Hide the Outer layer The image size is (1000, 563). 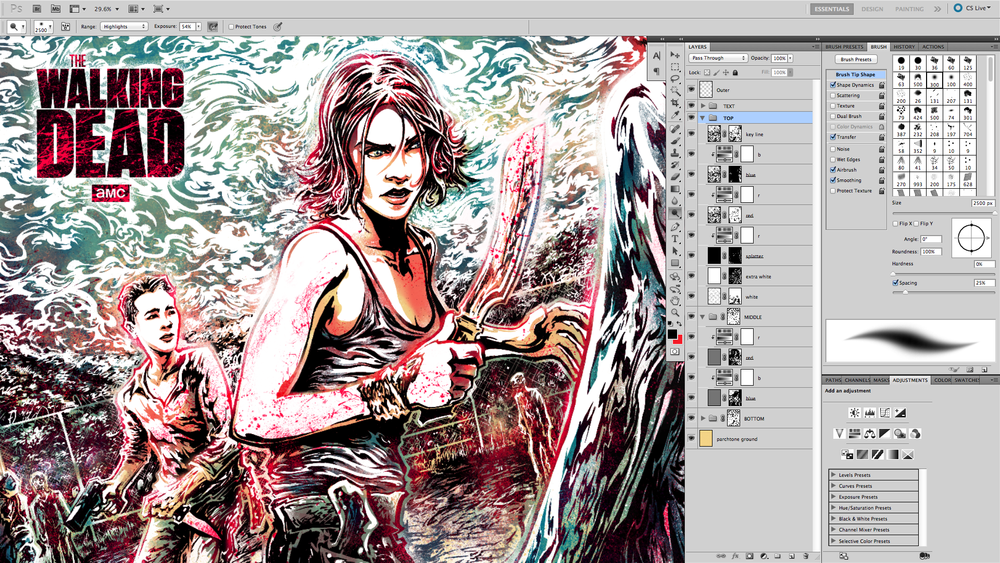point(691,90)
